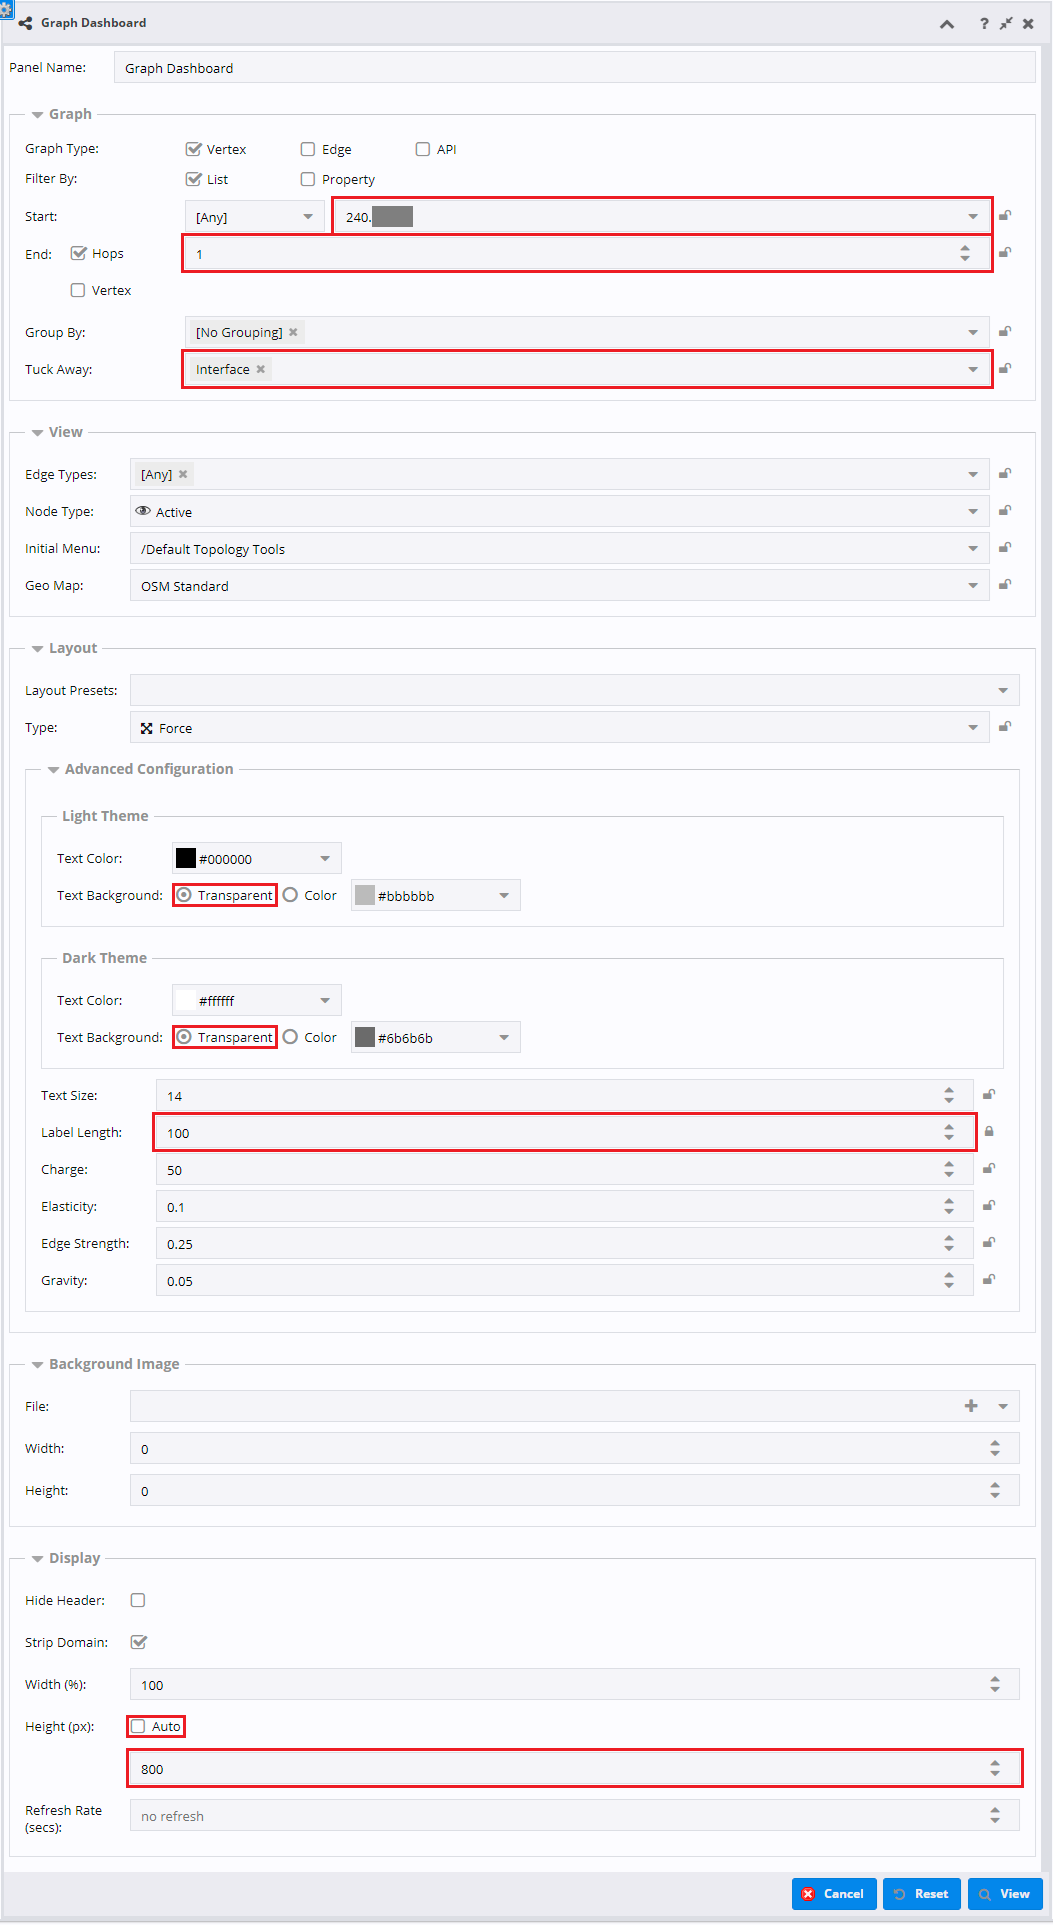1053x1925 pixels.
Task: Collapse the View section
Action: (x=37, y=433)
